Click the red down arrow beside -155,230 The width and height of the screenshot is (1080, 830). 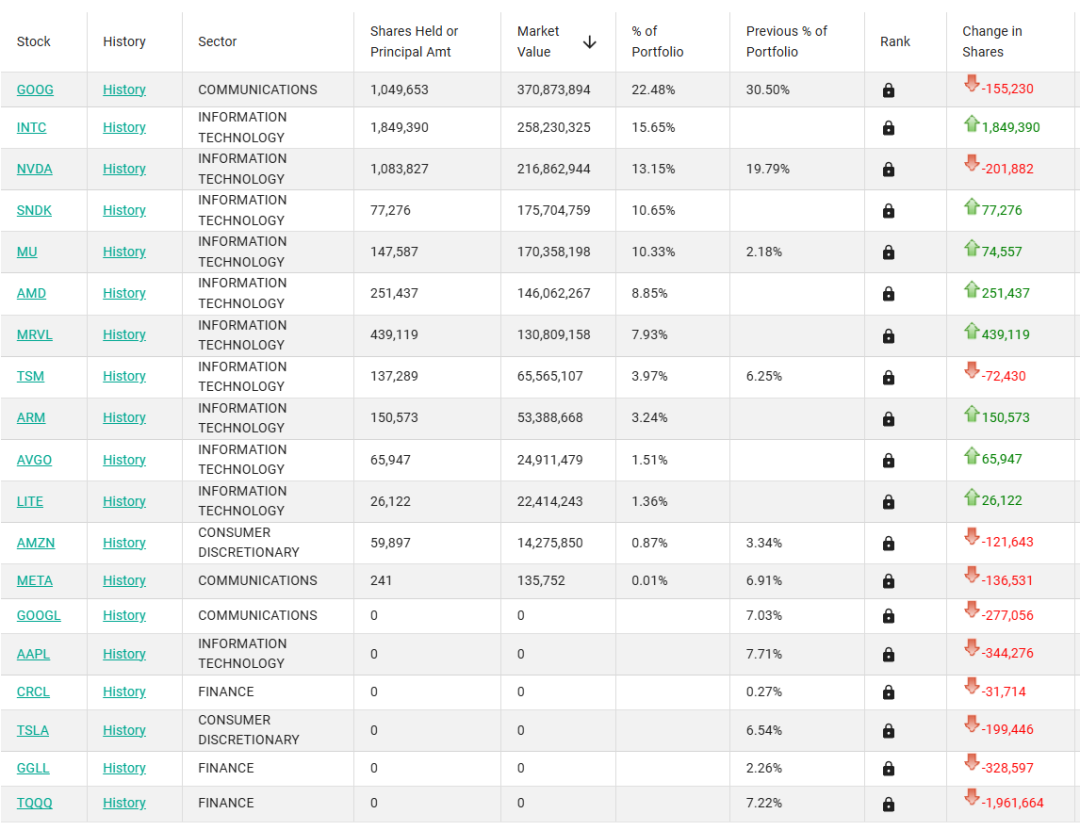coord(972,83)
